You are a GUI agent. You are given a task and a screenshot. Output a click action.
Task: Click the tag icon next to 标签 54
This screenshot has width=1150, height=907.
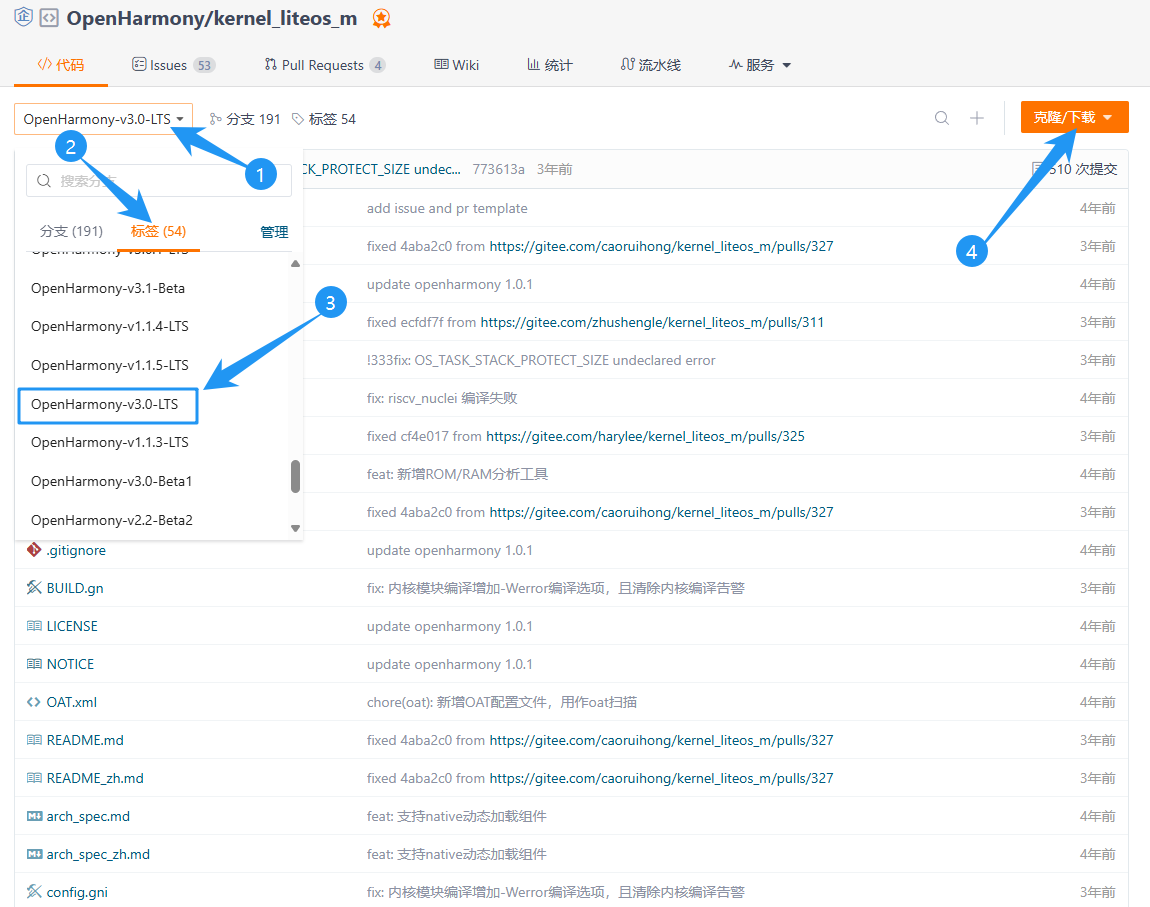[298, 119]
